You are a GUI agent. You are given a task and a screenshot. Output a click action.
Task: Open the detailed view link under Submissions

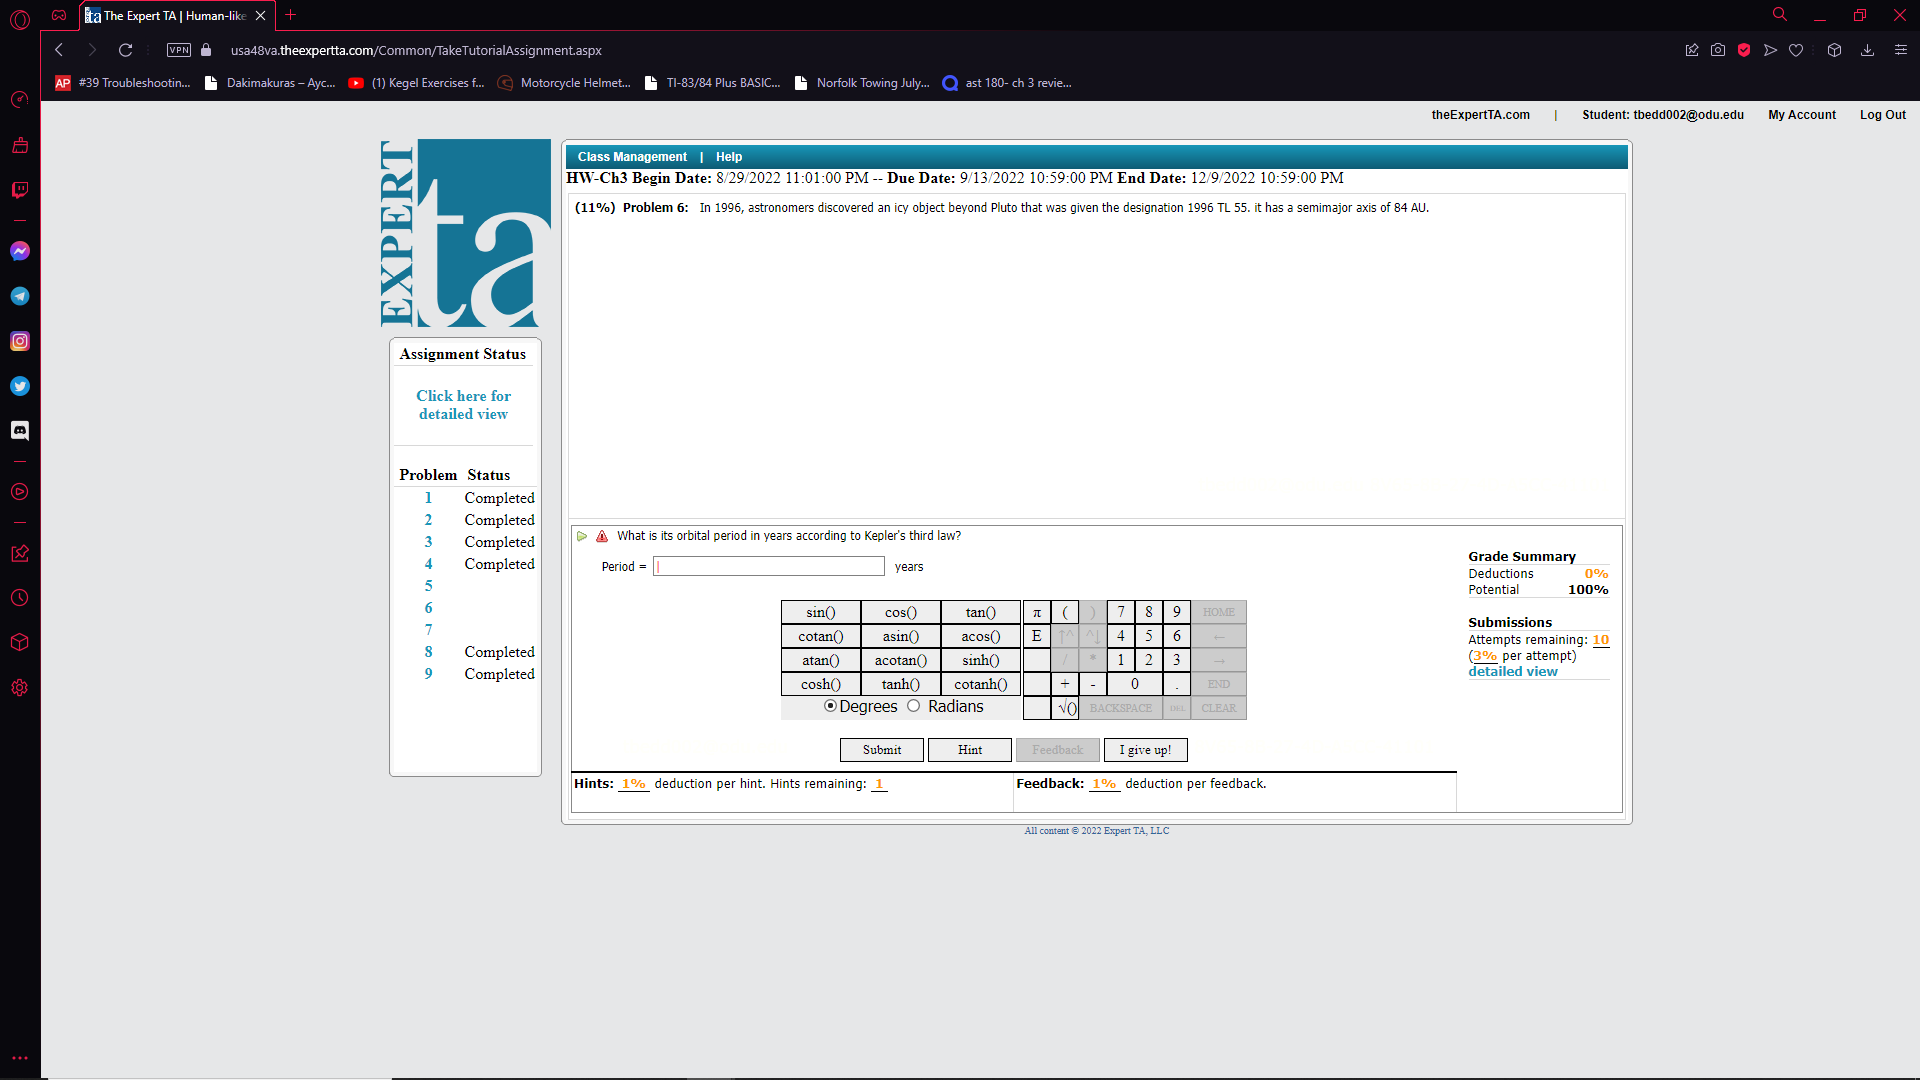point(1512,672)
